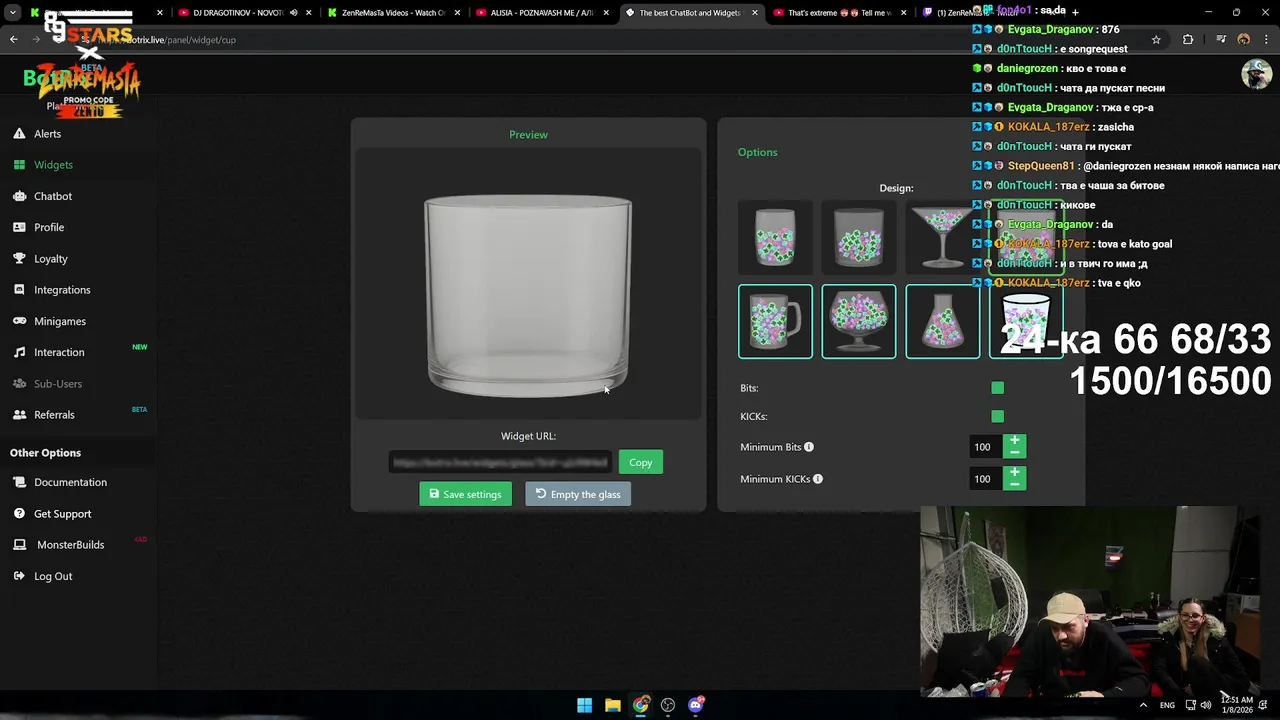The height and width of the screenshot is (720, 1280).
Task: Toggle the Bits checkbox
Action: point(997,388)
